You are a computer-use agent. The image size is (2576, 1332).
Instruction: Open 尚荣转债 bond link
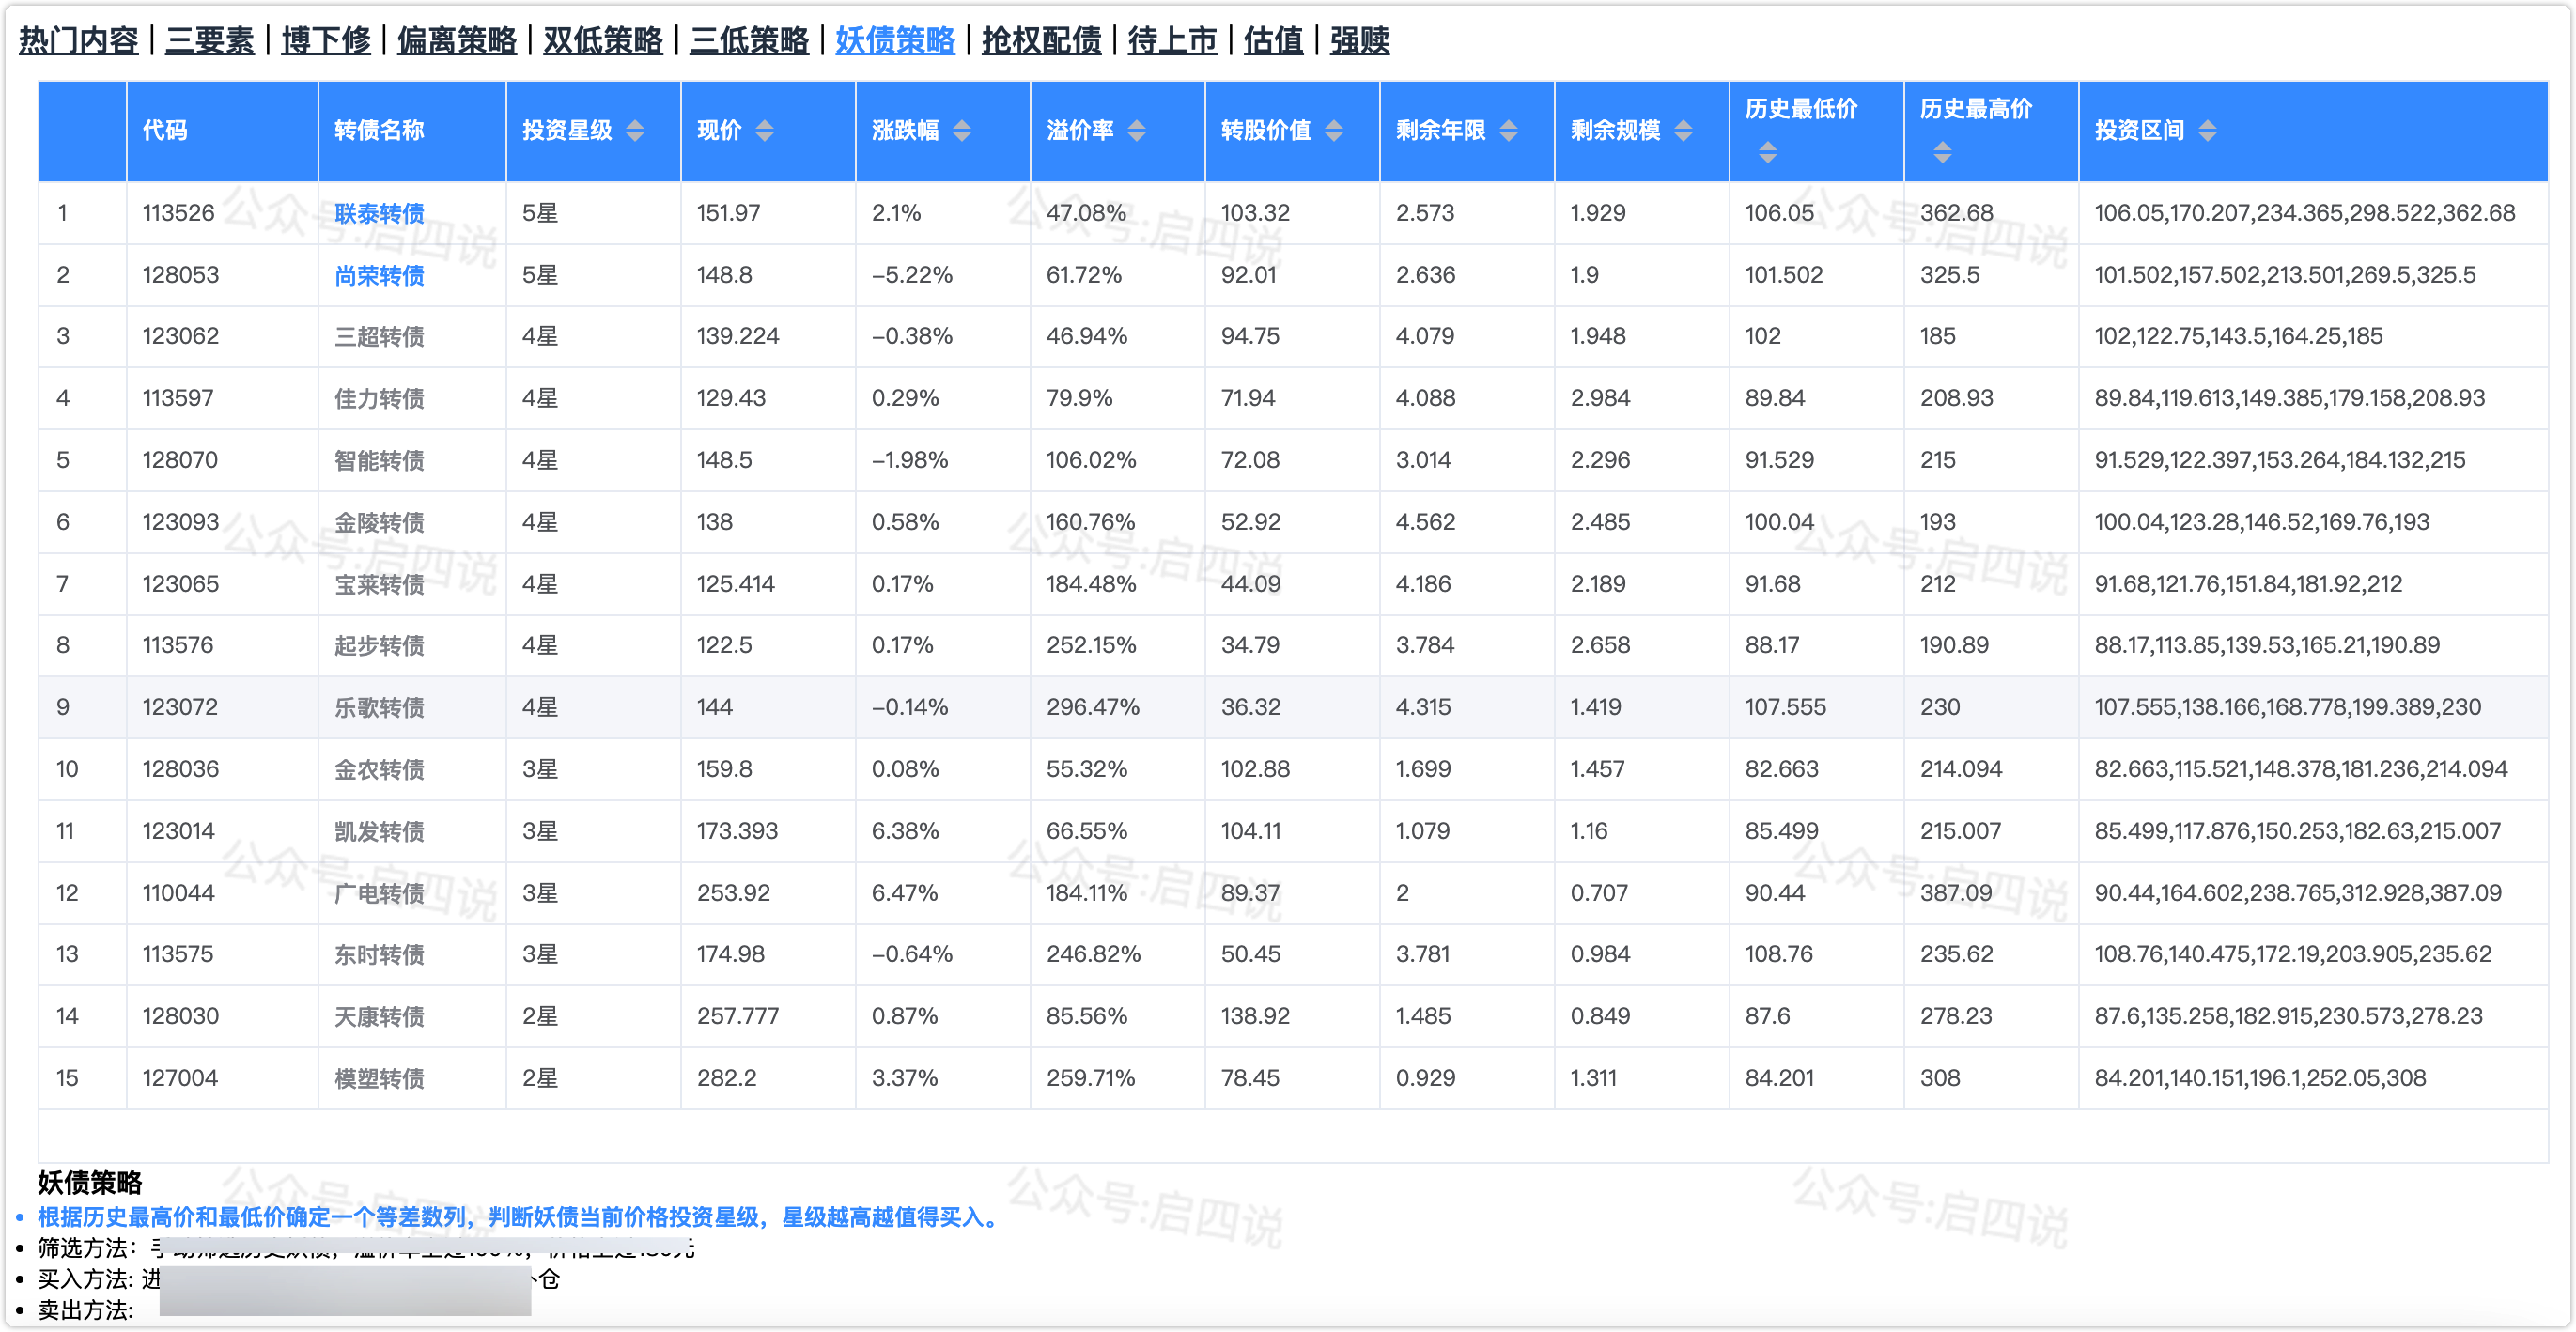click(x=379, y=276)
